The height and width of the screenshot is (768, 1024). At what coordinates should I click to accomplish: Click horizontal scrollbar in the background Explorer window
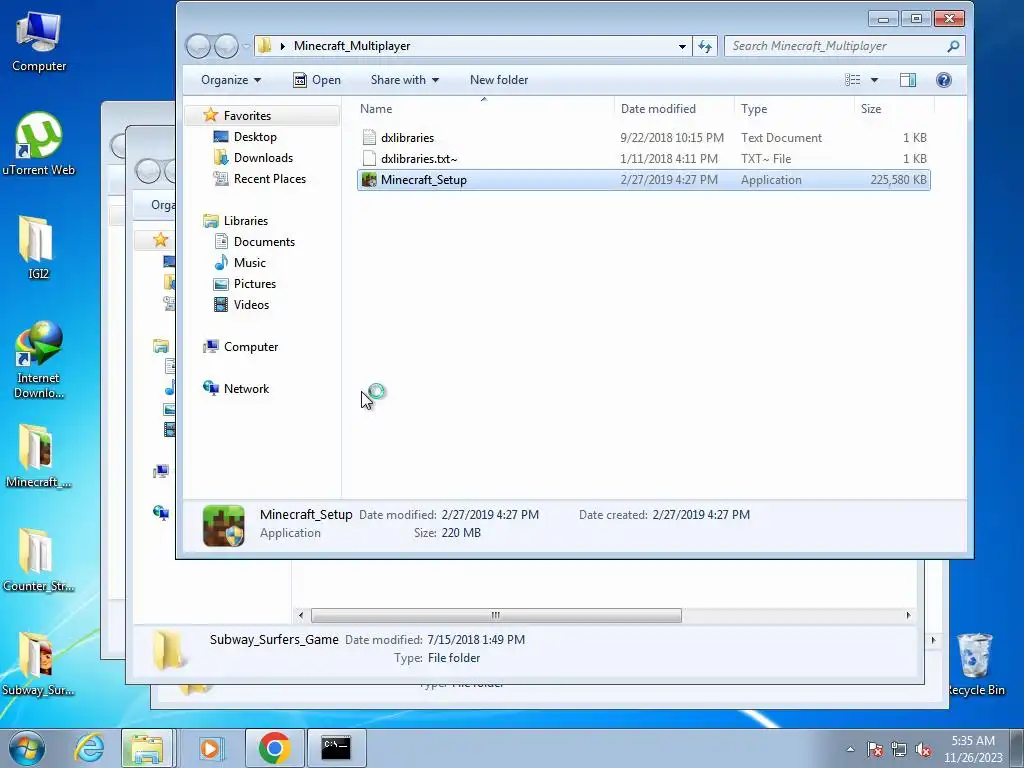click(496, 615)
